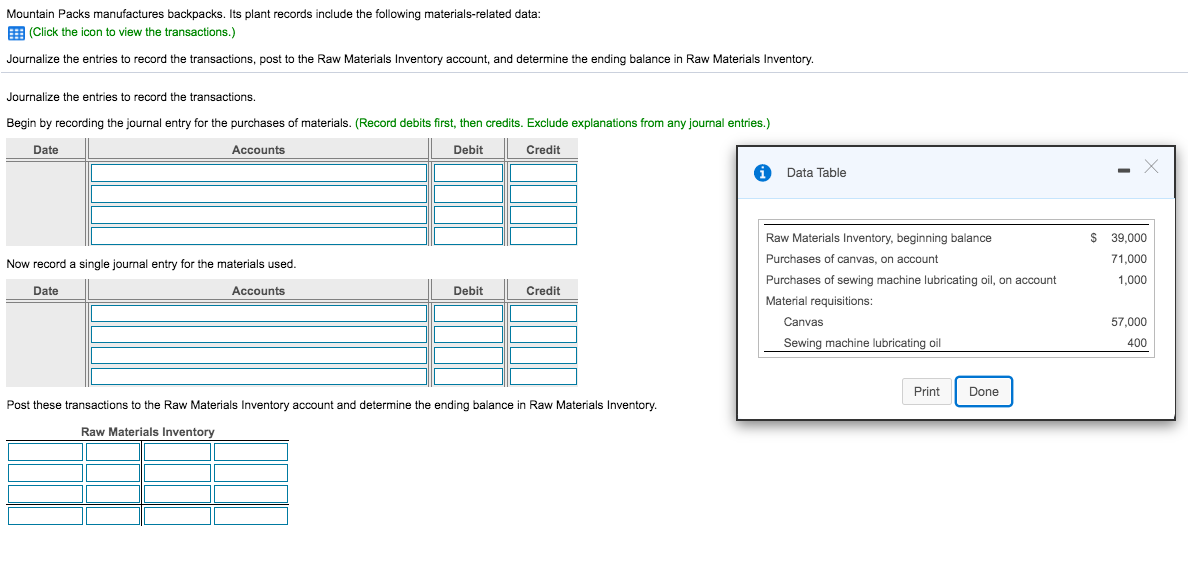Click fourth debit field of purchases entry
This screenshot has height=567, width=1188.
(468, 236)
